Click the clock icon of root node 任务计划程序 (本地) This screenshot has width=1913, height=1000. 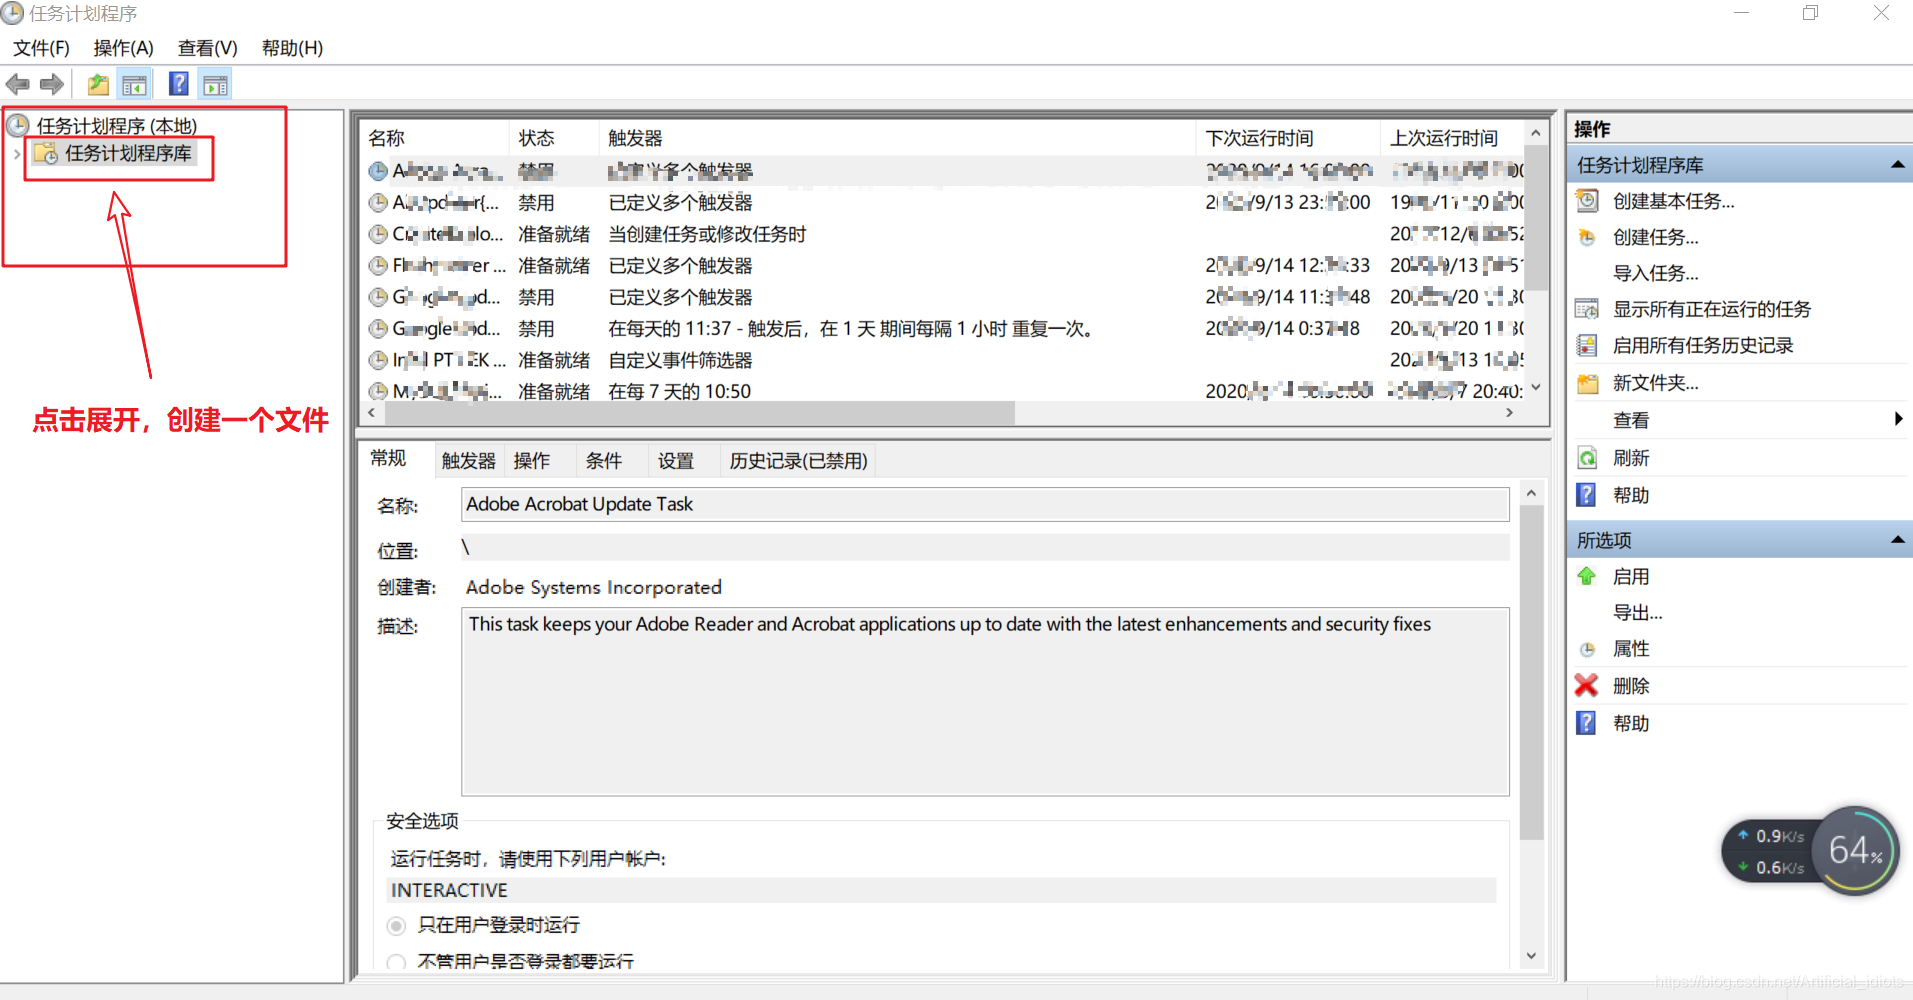pos(18,125)
